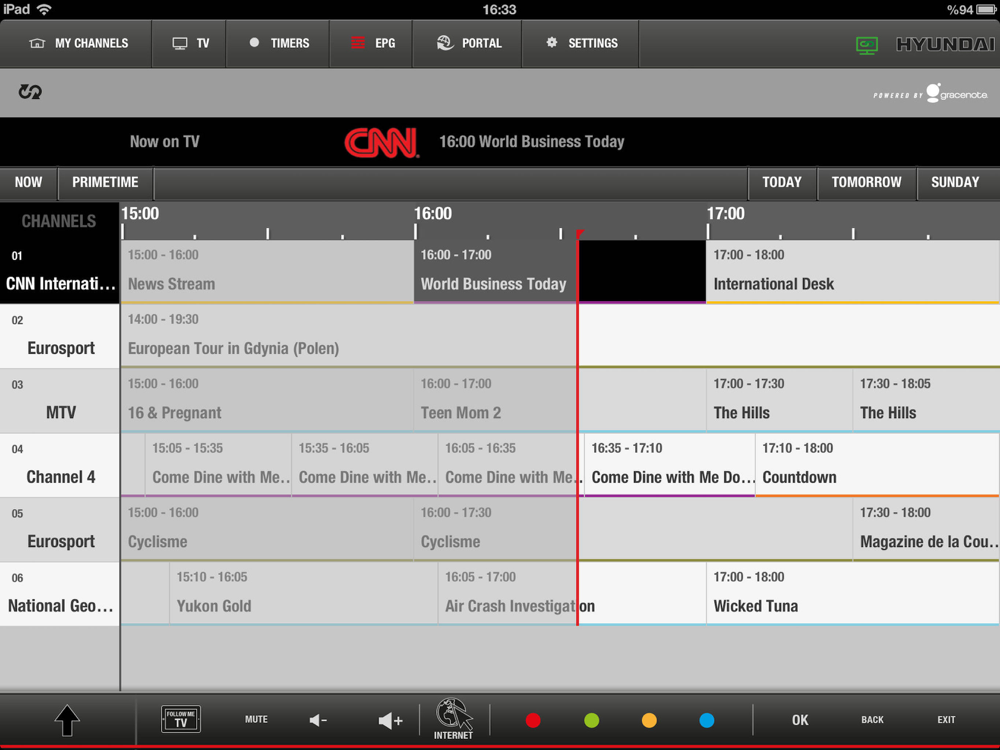Tap the 17:00 hour label on timeline
Screen dimensions: 1000x750
(x=726, y=214)
